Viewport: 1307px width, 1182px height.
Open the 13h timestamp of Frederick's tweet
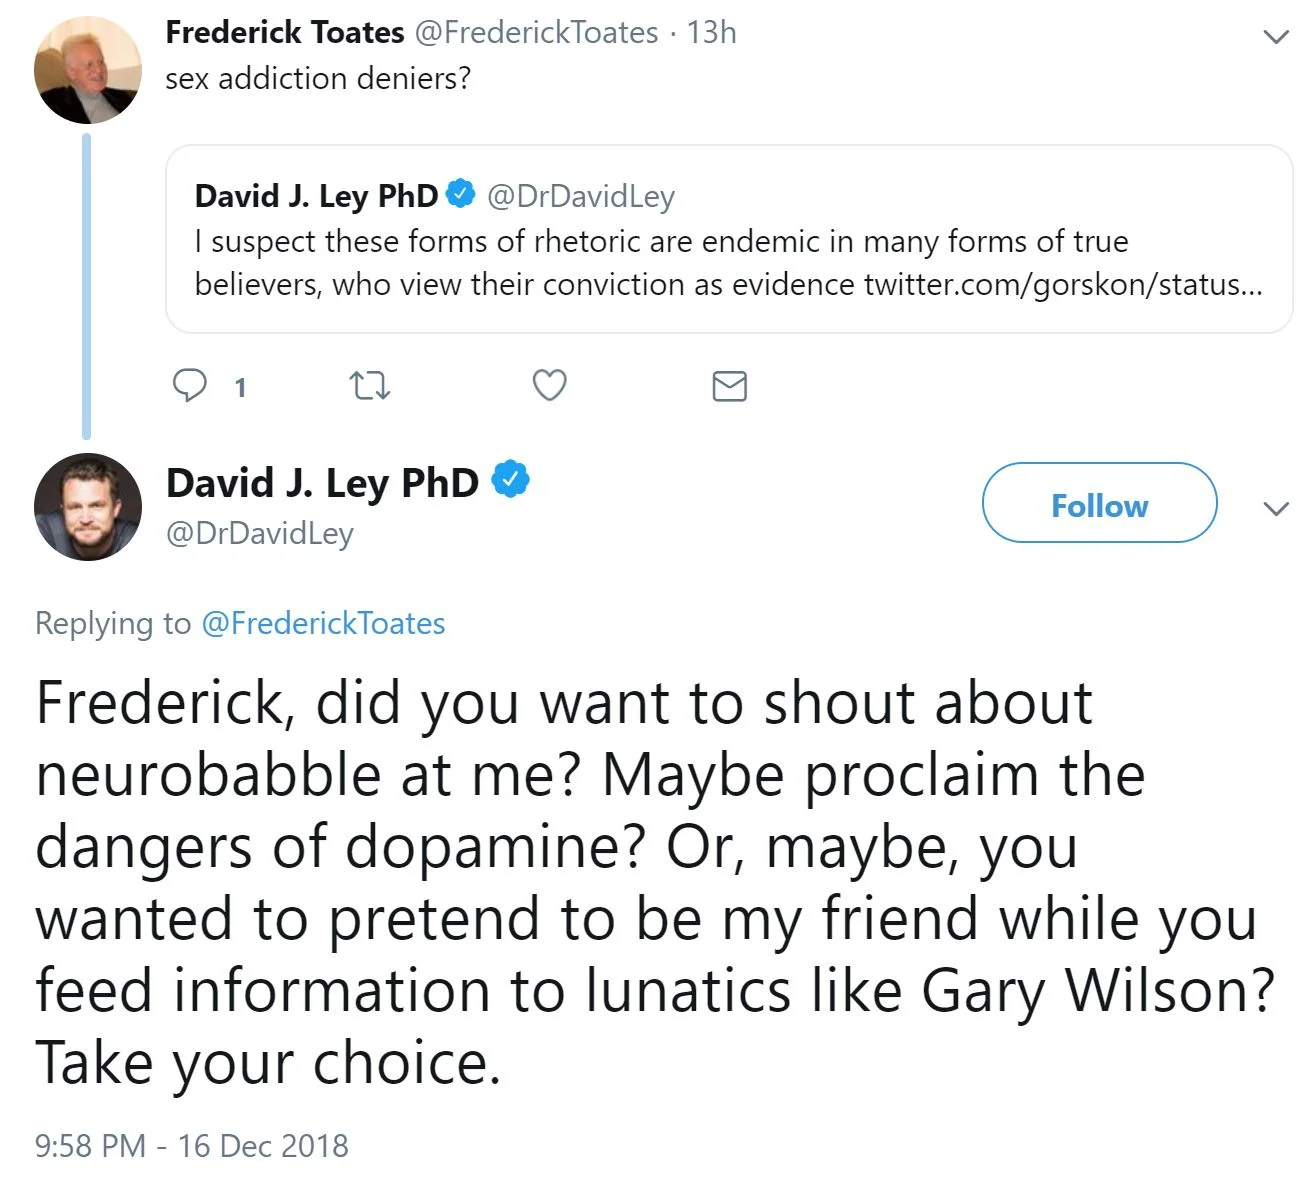pos(712,32)
